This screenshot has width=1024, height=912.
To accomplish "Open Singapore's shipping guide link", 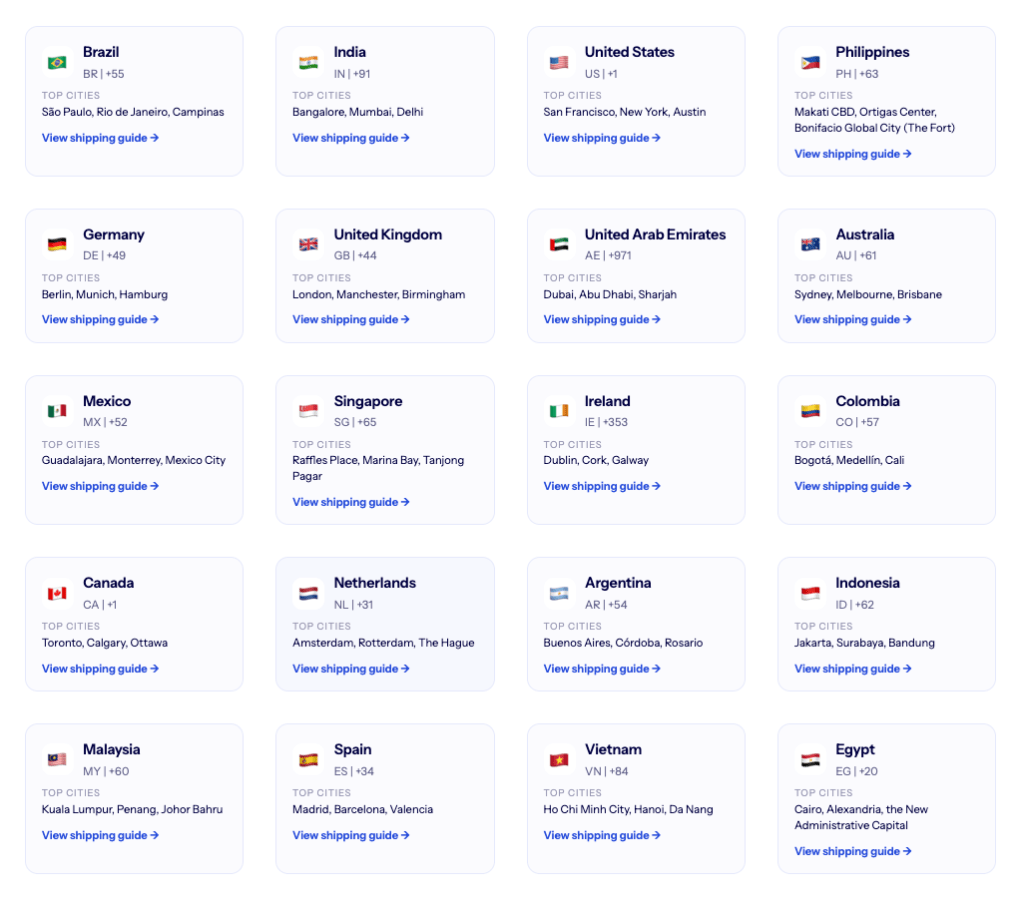I will pyautogui.click(x=350, y=502).
